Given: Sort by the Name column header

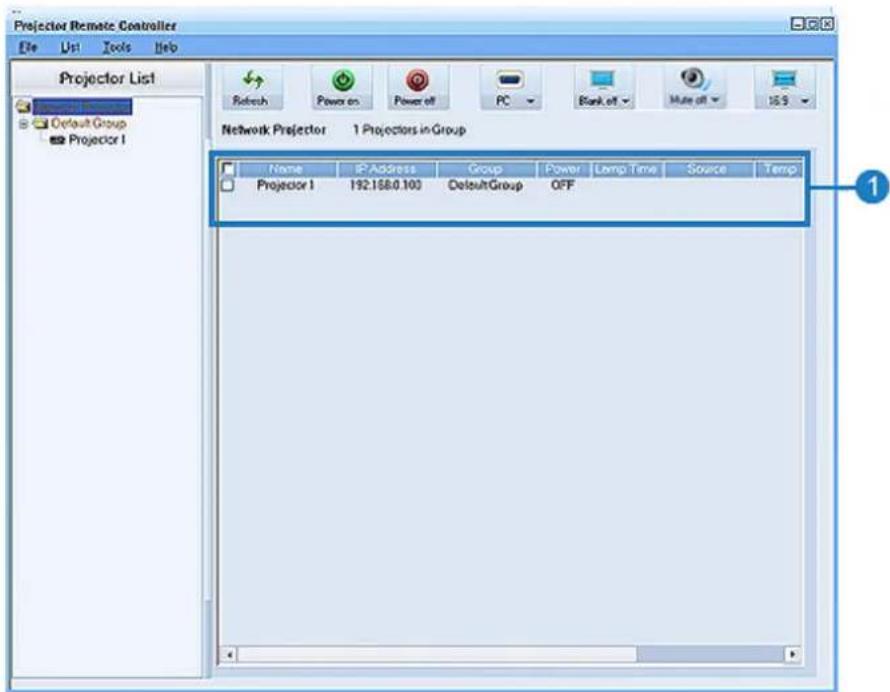Looking at the screenshot, I should [287, 169].
